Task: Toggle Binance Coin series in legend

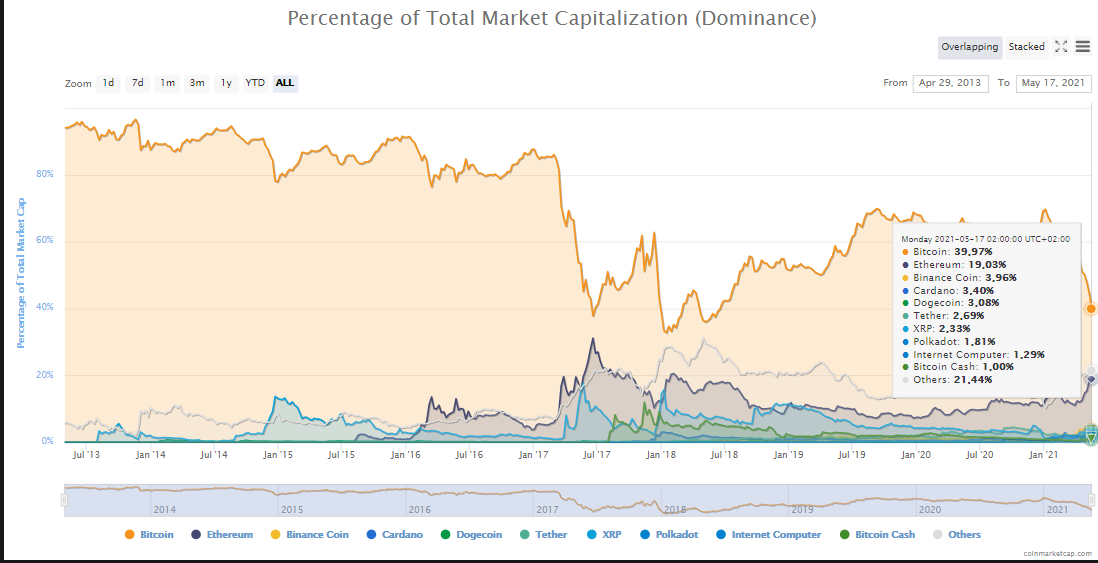Action: tap(309, 534)
